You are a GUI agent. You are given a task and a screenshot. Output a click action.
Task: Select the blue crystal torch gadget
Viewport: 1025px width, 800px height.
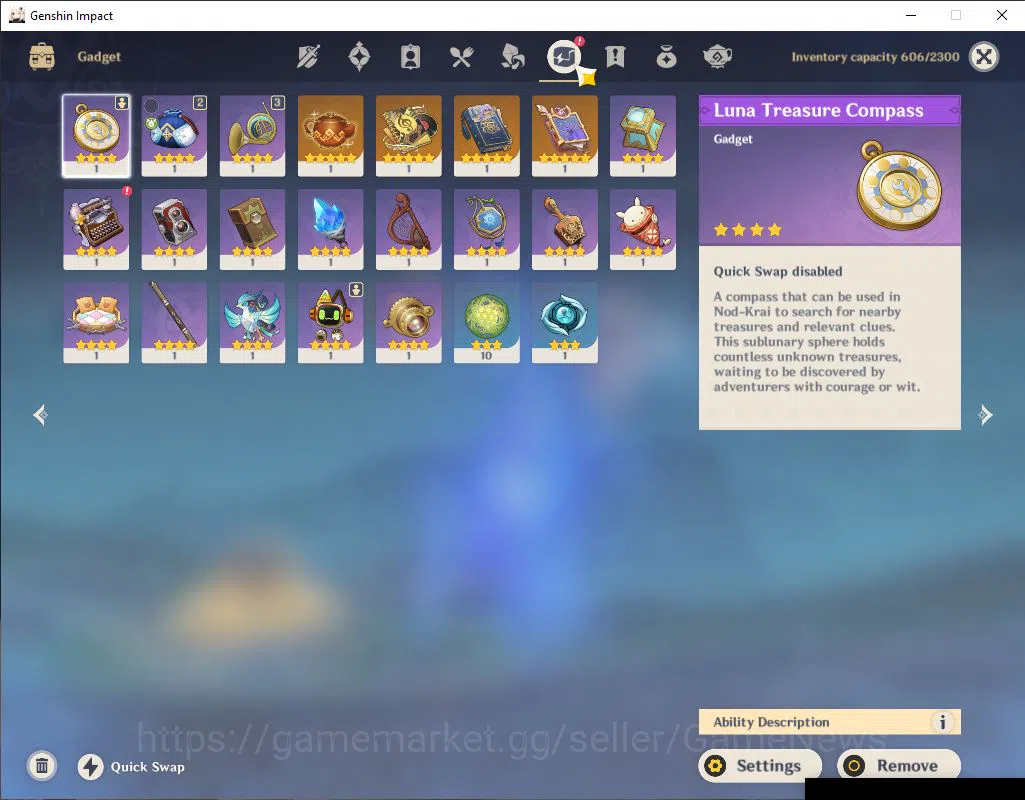click(330, 229)
